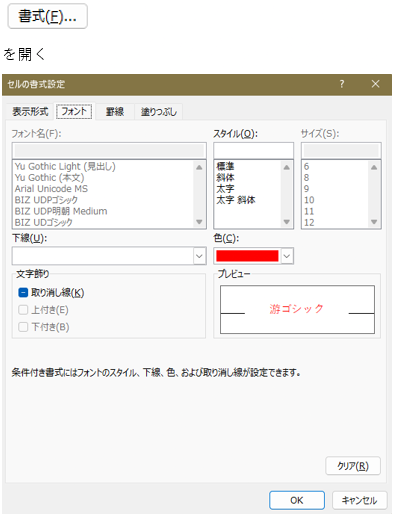
Task: Select BIZ UDPゴシック font entry
Action: (x=46, y=200)
